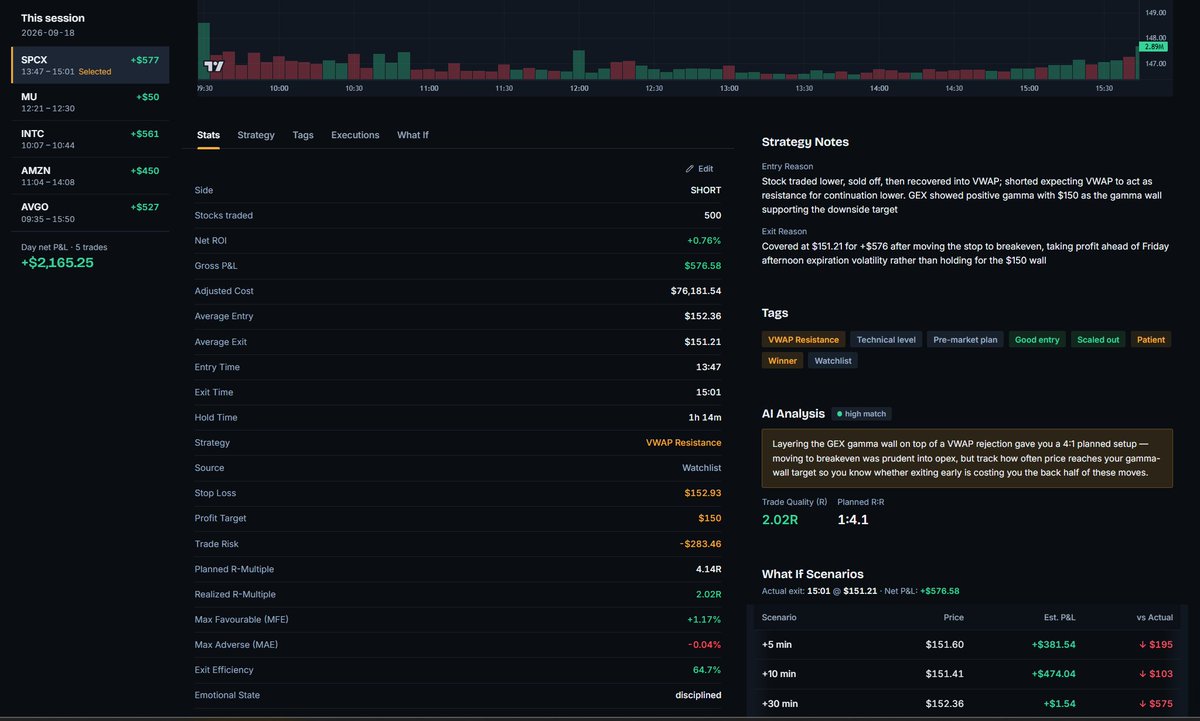Click the Net ROI value +0.76%

click(704, 241)
